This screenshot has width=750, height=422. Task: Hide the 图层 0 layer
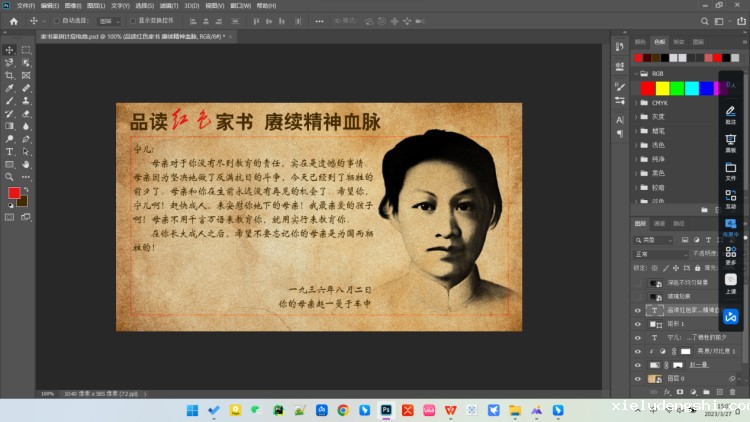point(638,379)
